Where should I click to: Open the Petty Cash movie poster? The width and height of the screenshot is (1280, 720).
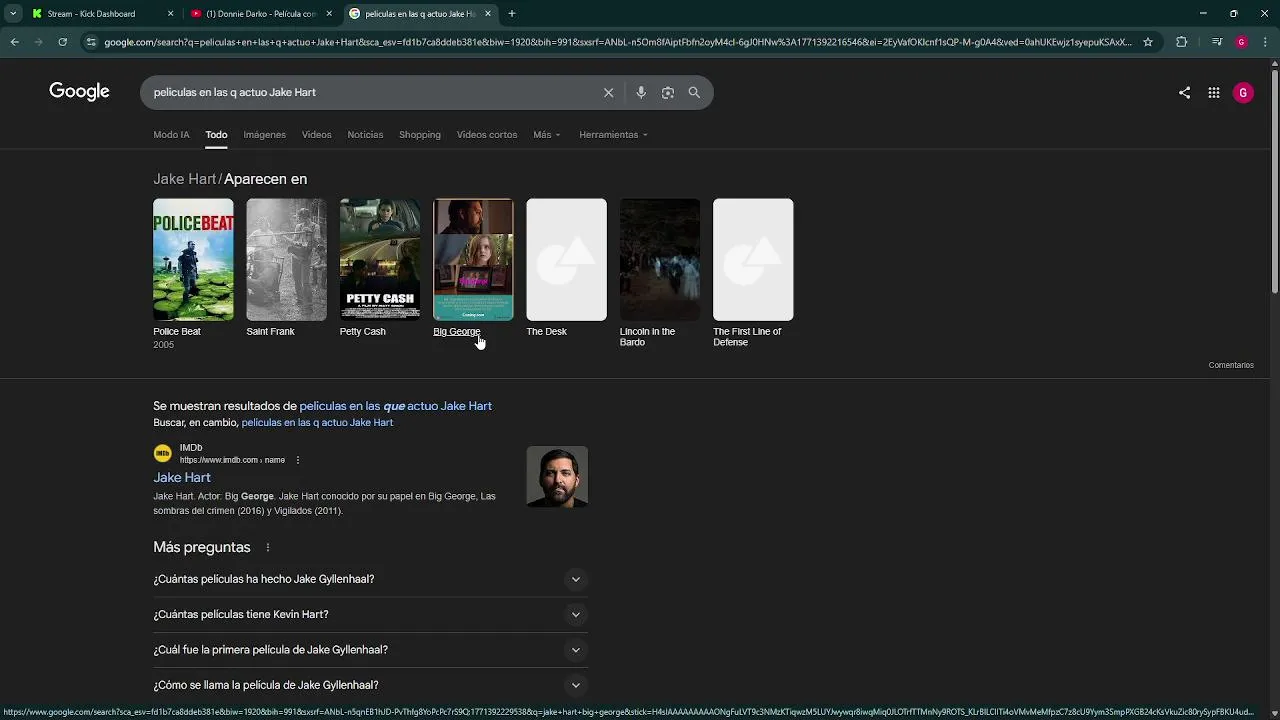click(380, 260)
